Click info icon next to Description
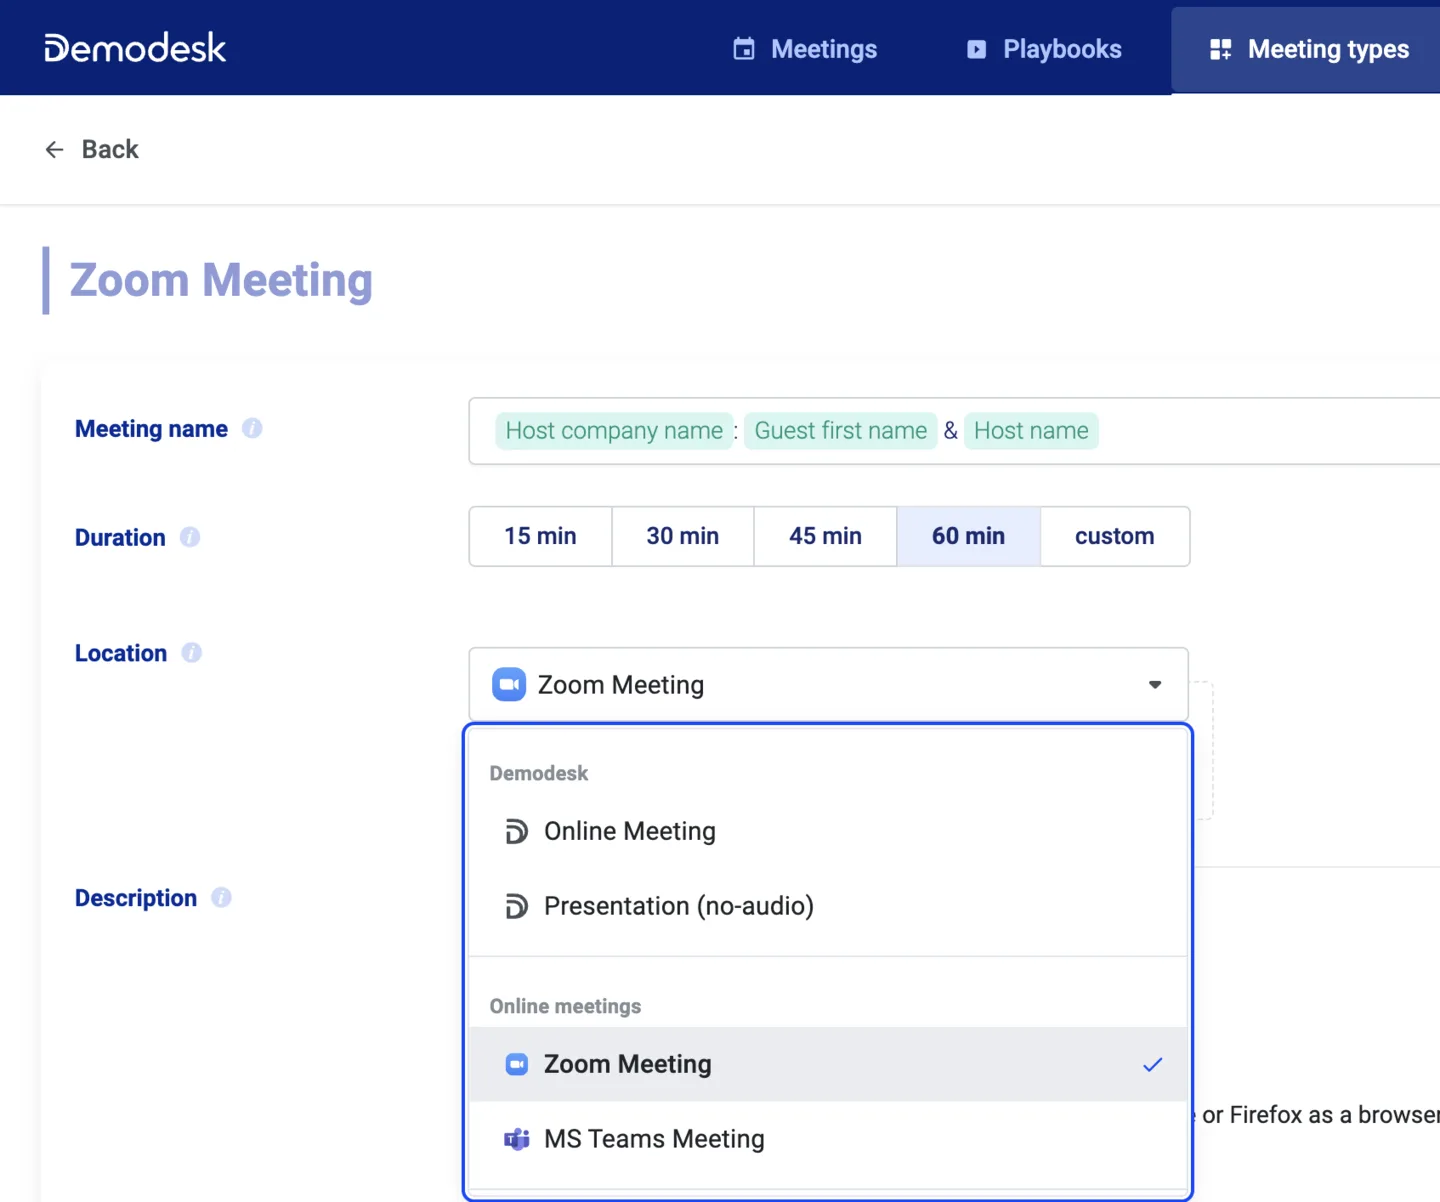The width and height of the screenshot is (1440, 1202). coord(222,897)
